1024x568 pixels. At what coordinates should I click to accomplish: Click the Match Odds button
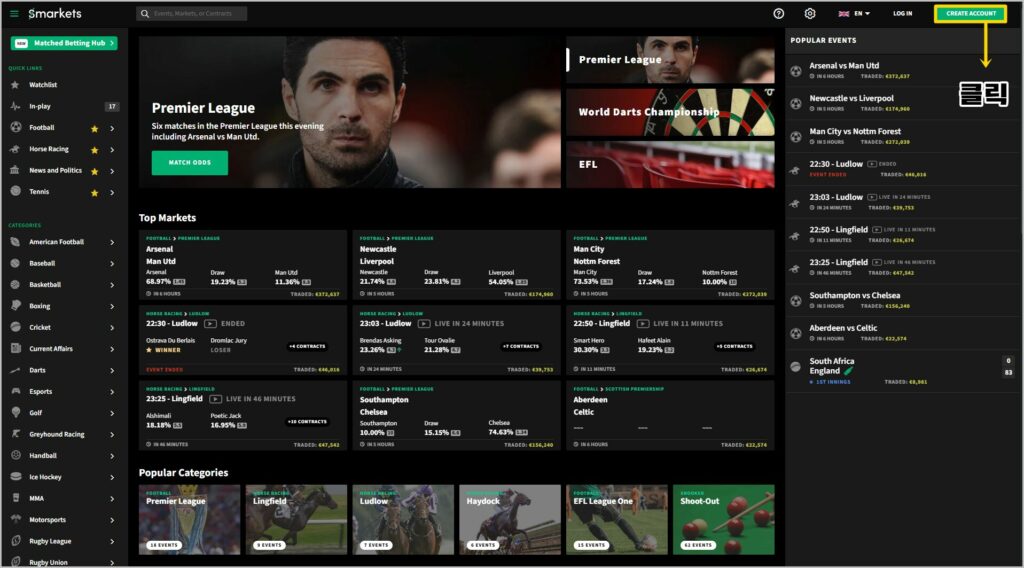pos(189,163)
